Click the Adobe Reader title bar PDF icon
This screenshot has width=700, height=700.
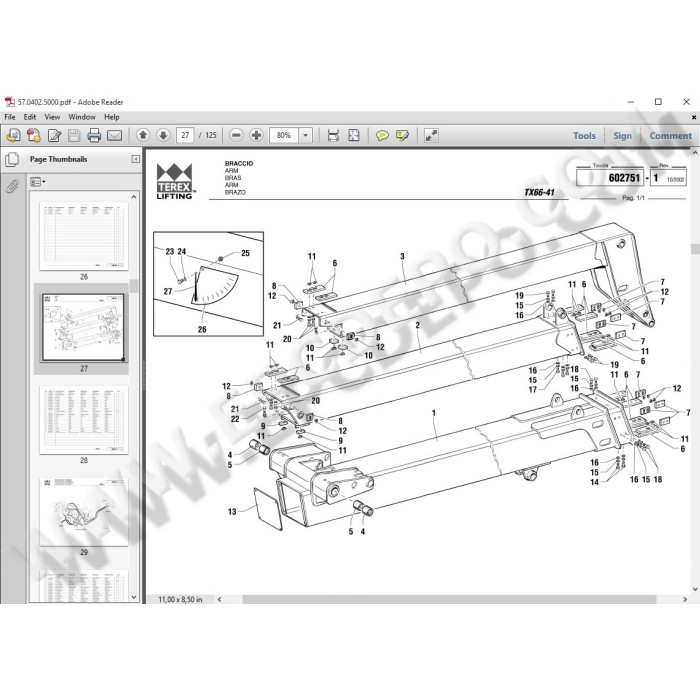pyautogui.click(x=9, y=102)
